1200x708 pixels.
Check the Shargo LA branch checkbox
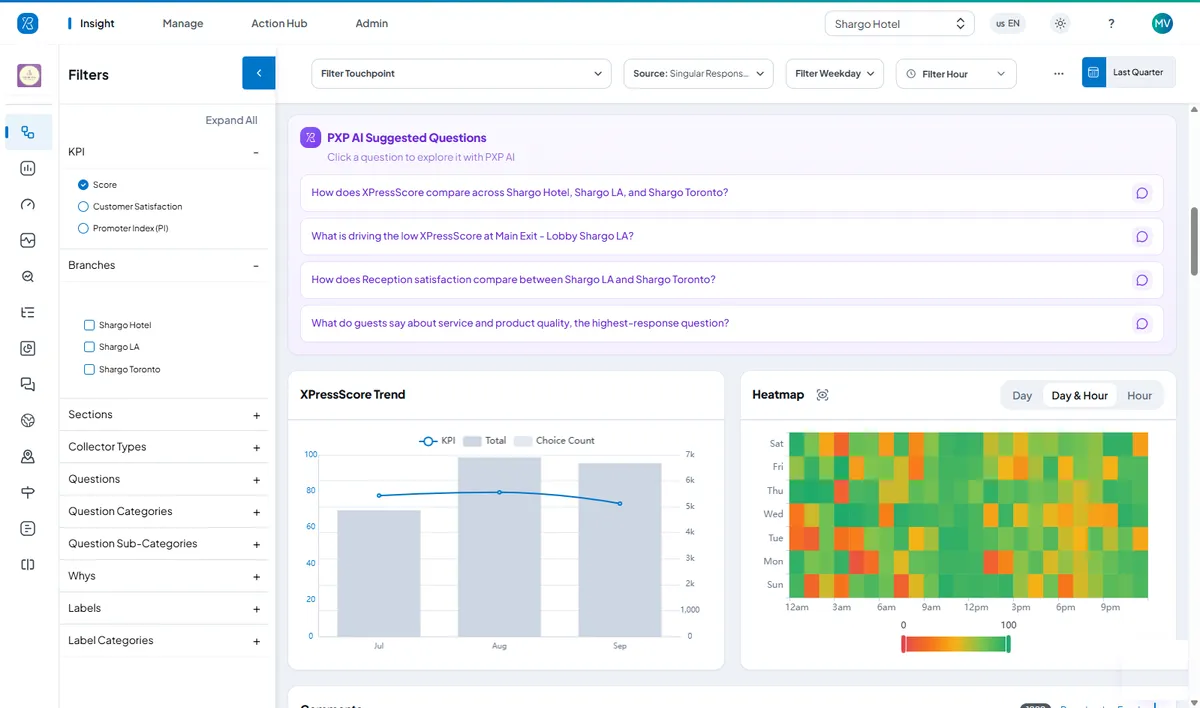click(x=89, y=347)
